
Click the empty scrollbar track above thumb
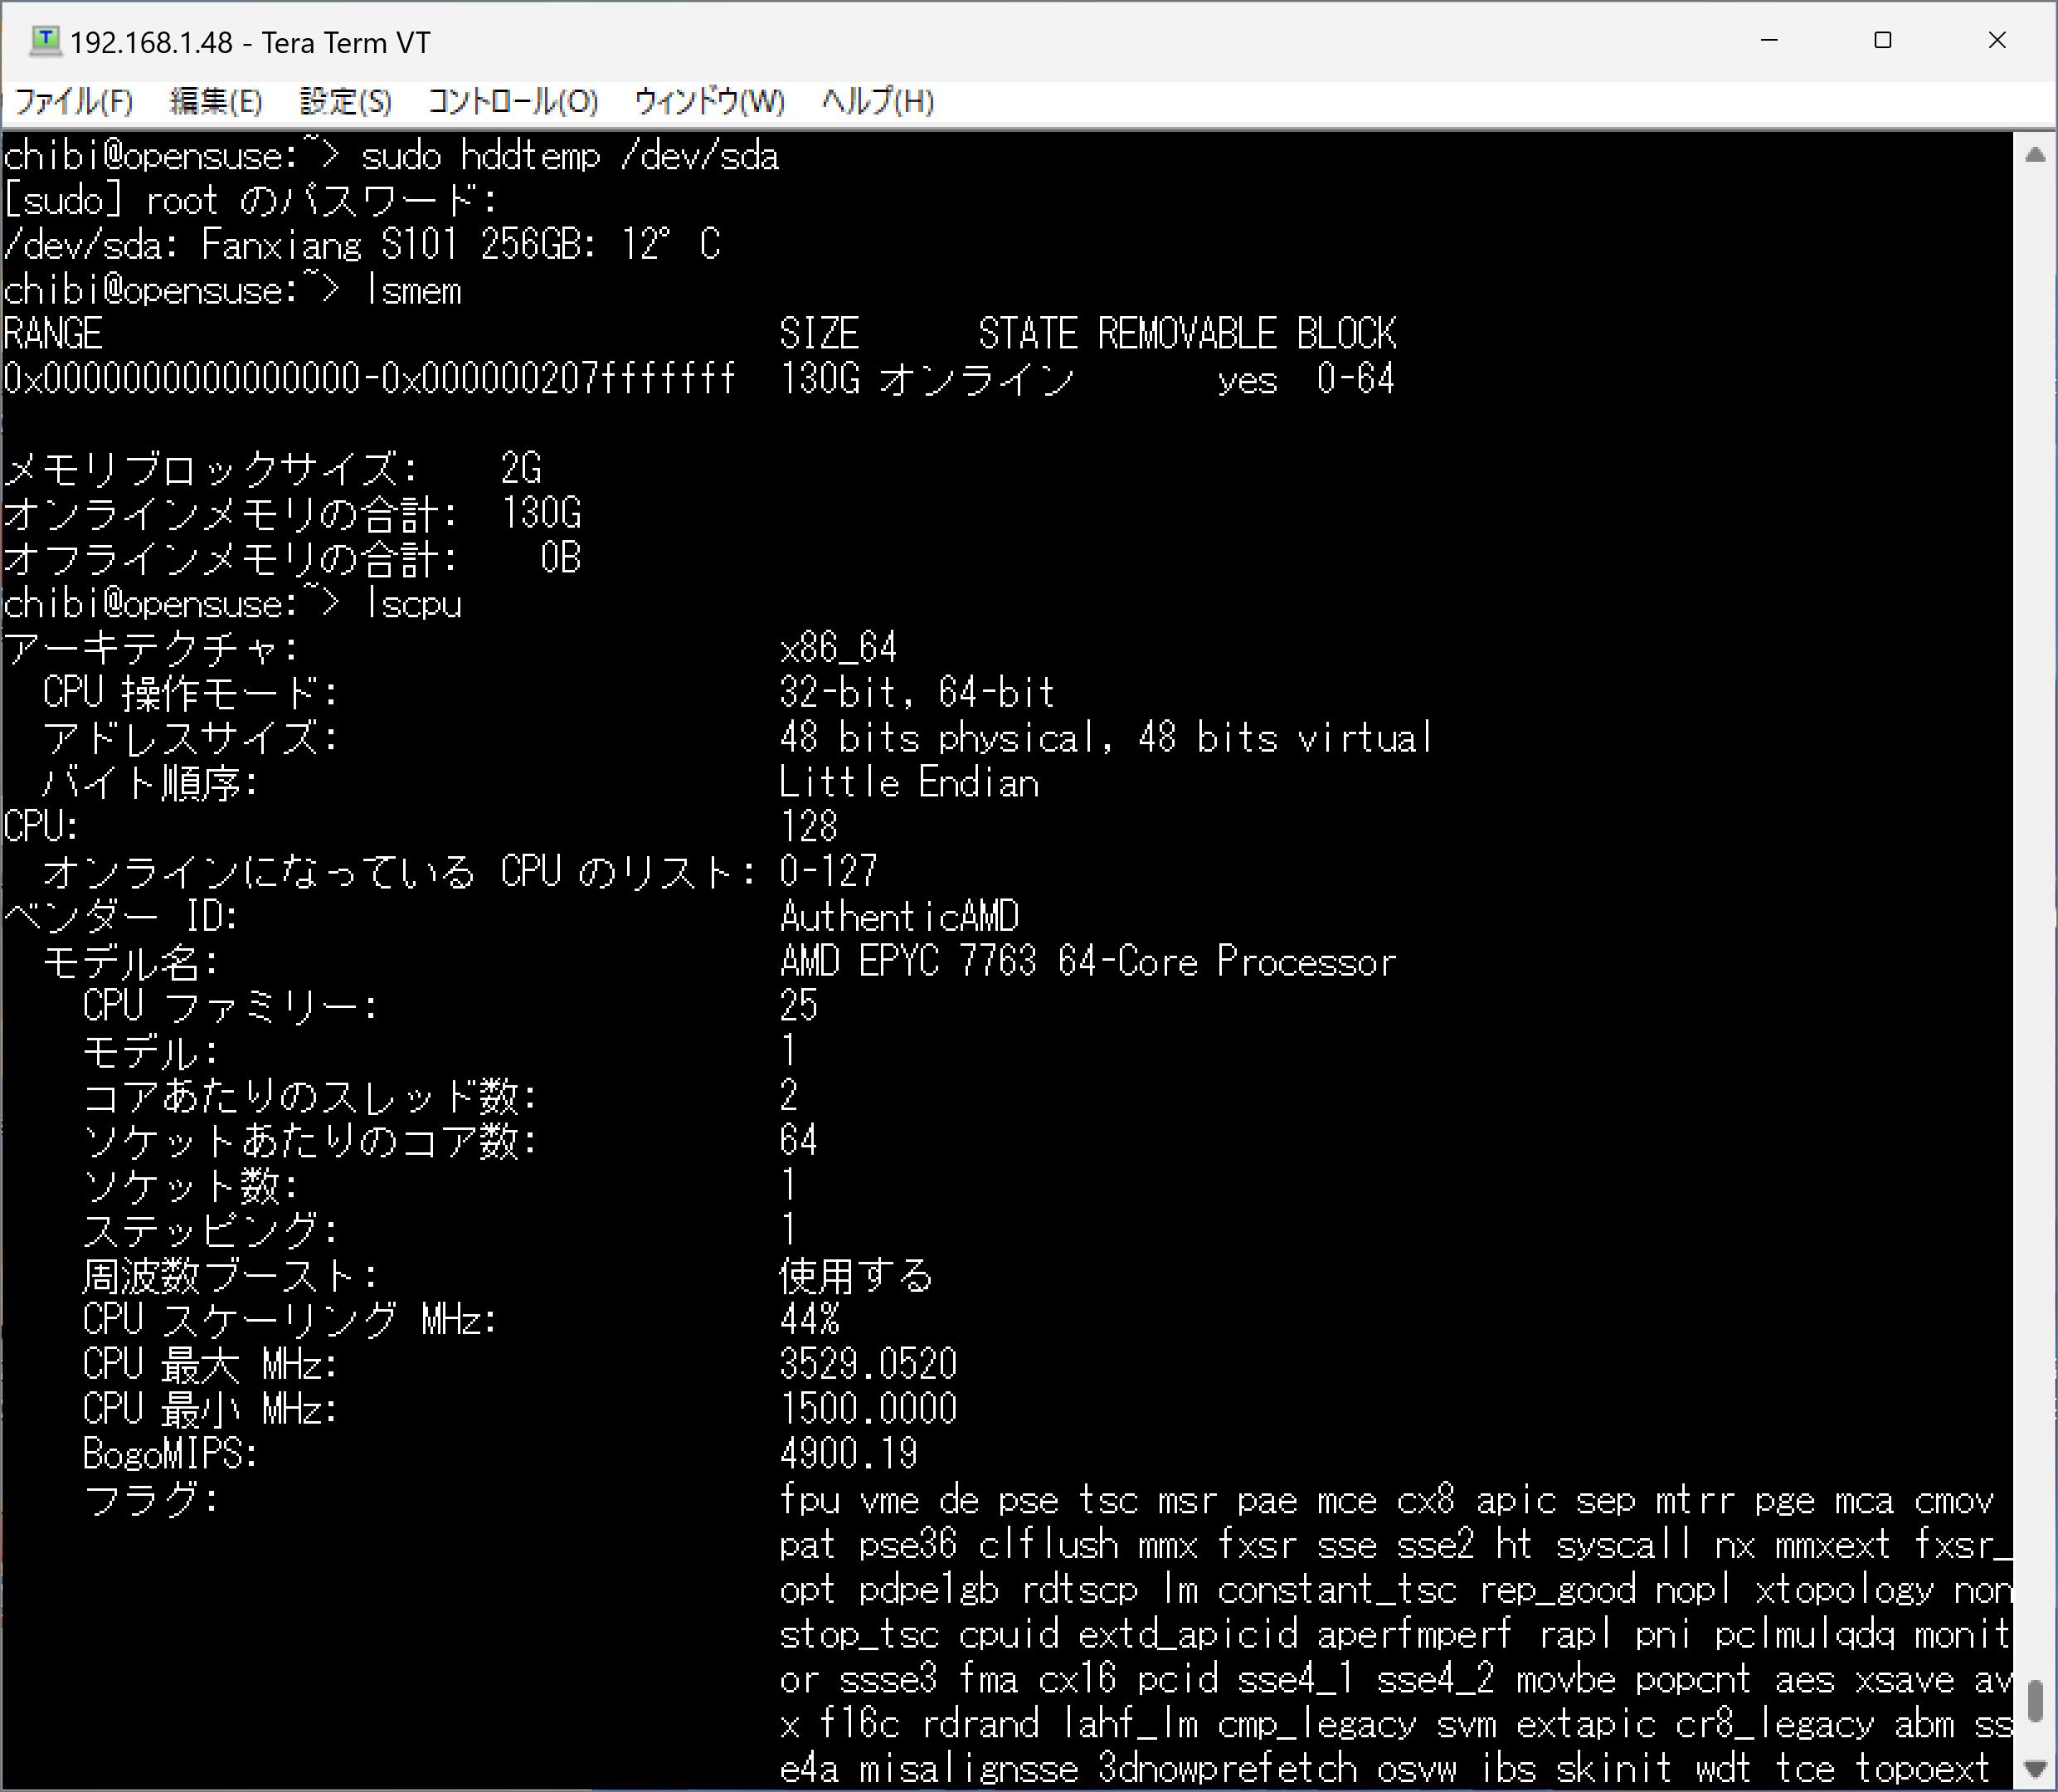click(x=2035, y=900)
